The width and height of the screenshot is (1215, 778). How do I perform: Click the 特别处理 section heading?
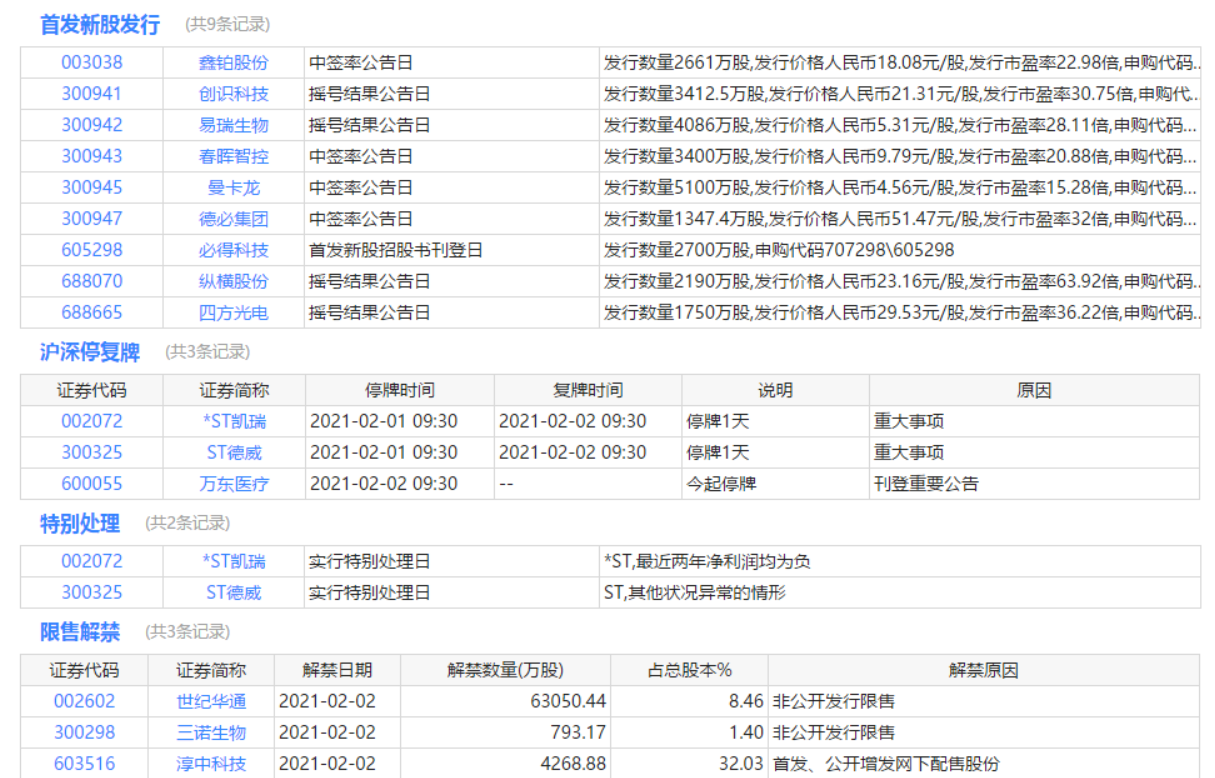[80, 523]
